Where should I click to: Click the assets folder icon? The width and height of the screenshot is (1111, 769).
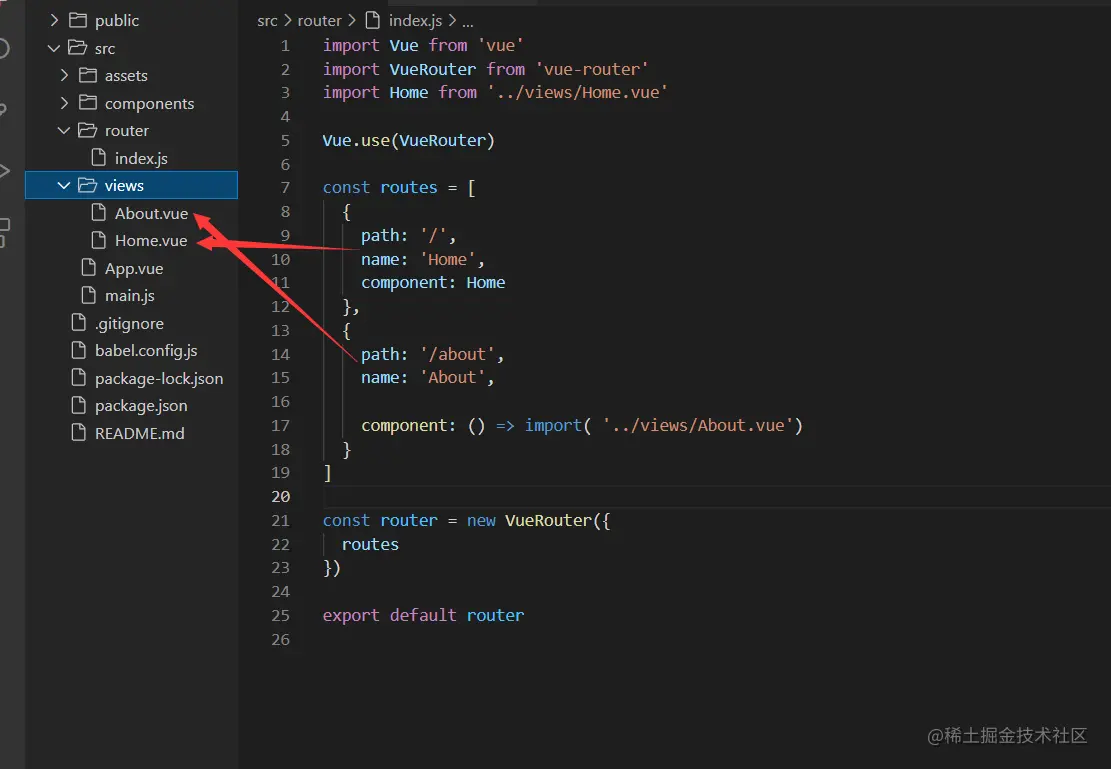pos(88,75)
